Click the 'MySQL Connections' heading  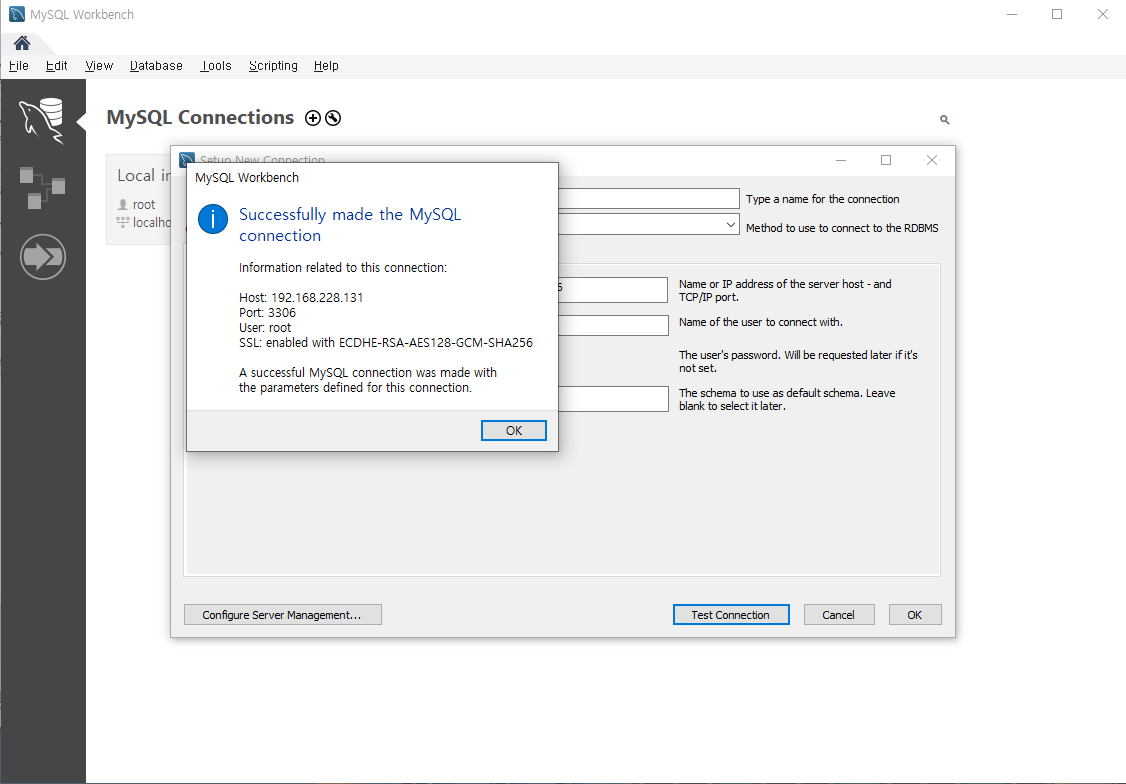pyautogui.click(x=200, y=117)
